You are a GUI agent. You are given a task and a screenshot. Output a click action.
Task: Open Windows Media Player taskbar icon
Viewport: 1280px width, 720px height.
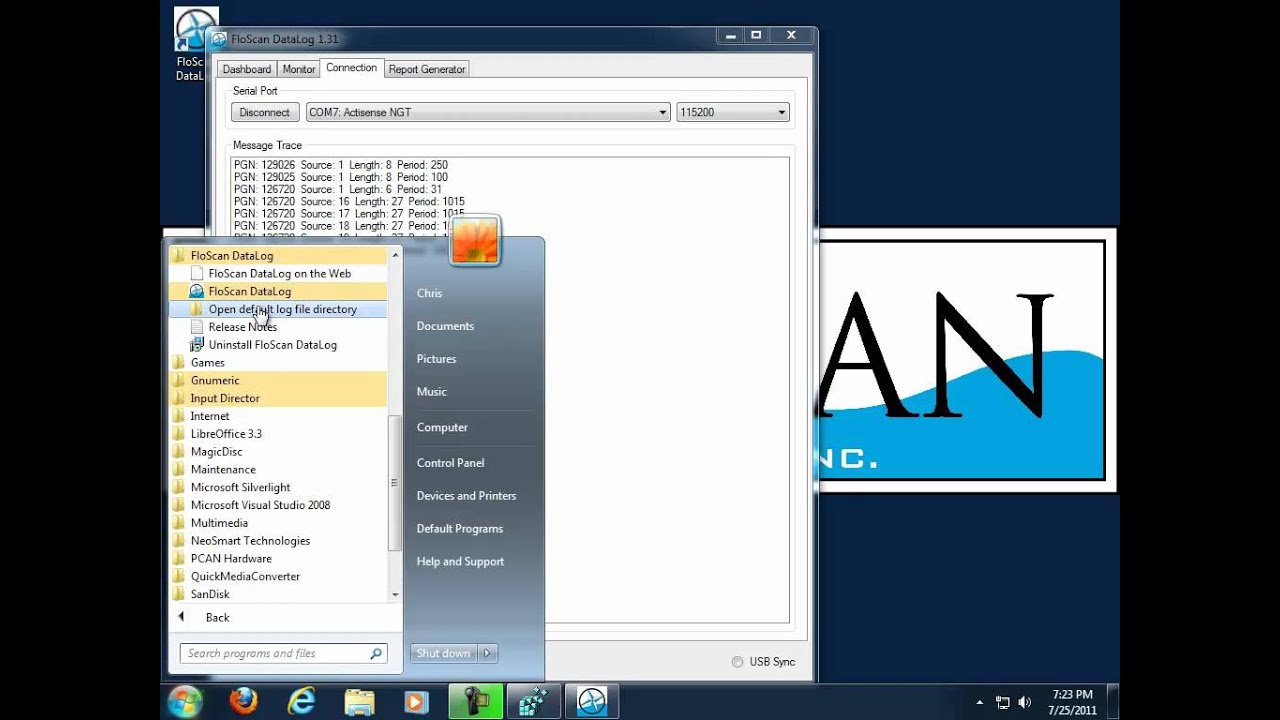[417, 702]
